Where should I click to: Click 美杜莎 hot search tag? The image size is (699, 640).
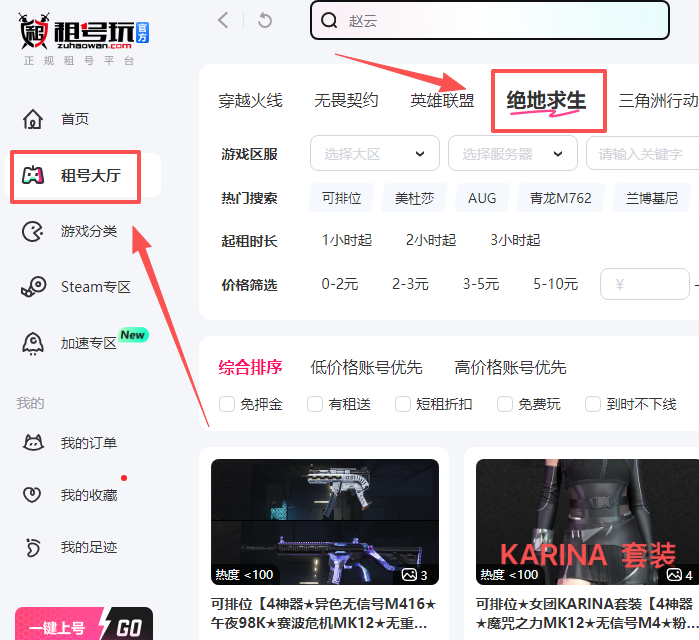tap(415, 197)
